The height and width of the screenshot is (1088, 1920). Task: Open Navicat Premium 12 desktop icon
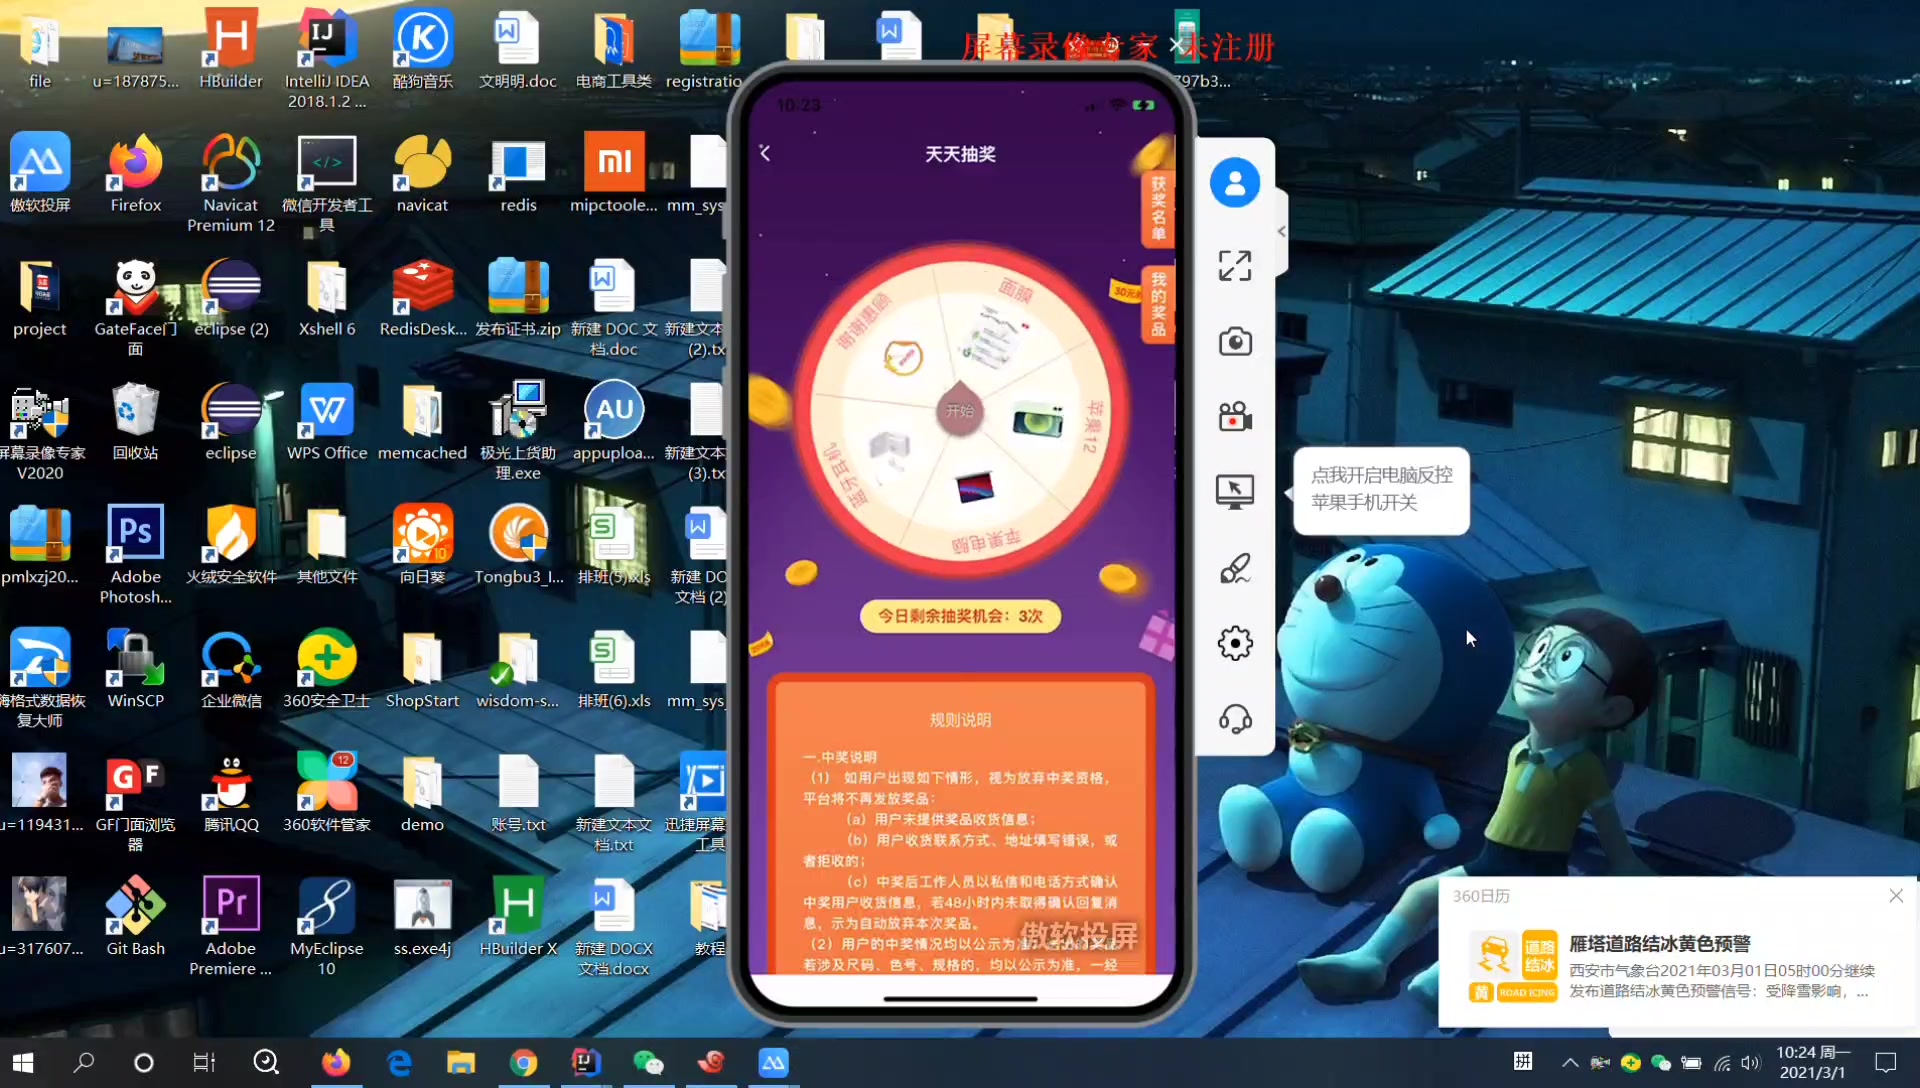tap(231, 184)
